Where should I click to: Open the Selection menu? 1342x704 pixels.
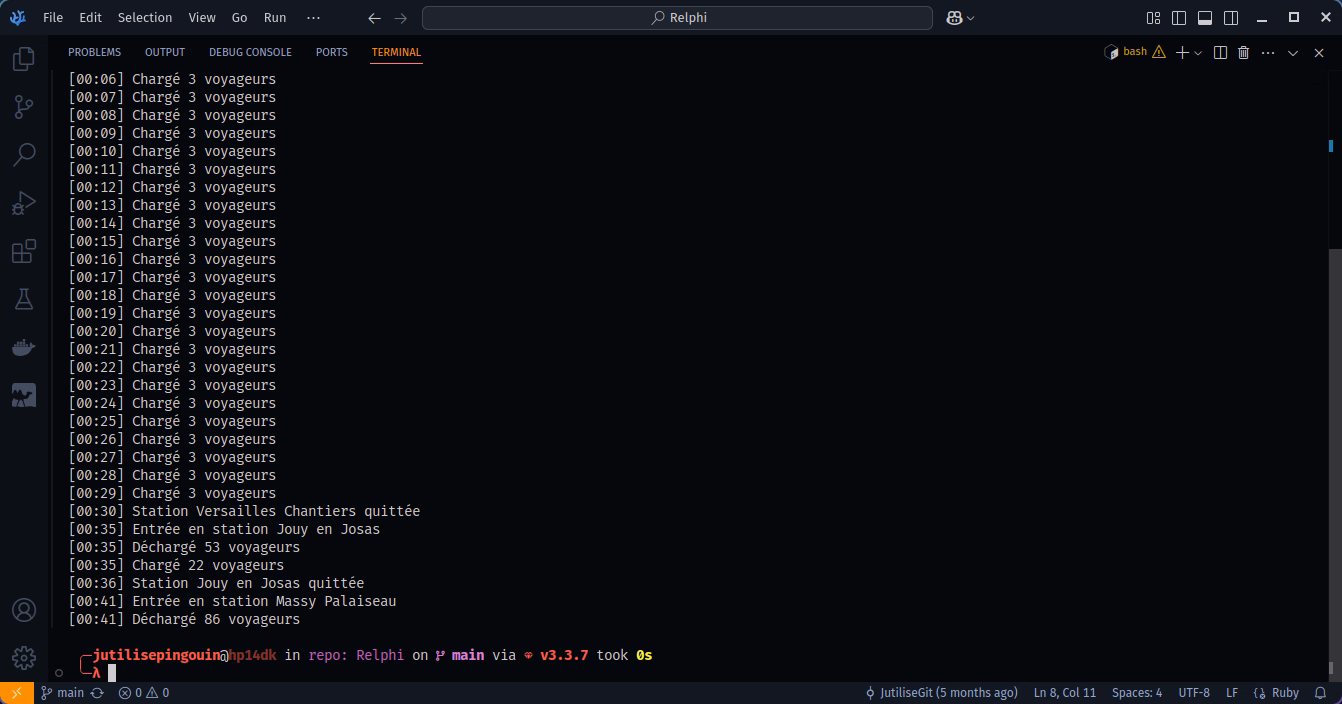coord(145,18)
